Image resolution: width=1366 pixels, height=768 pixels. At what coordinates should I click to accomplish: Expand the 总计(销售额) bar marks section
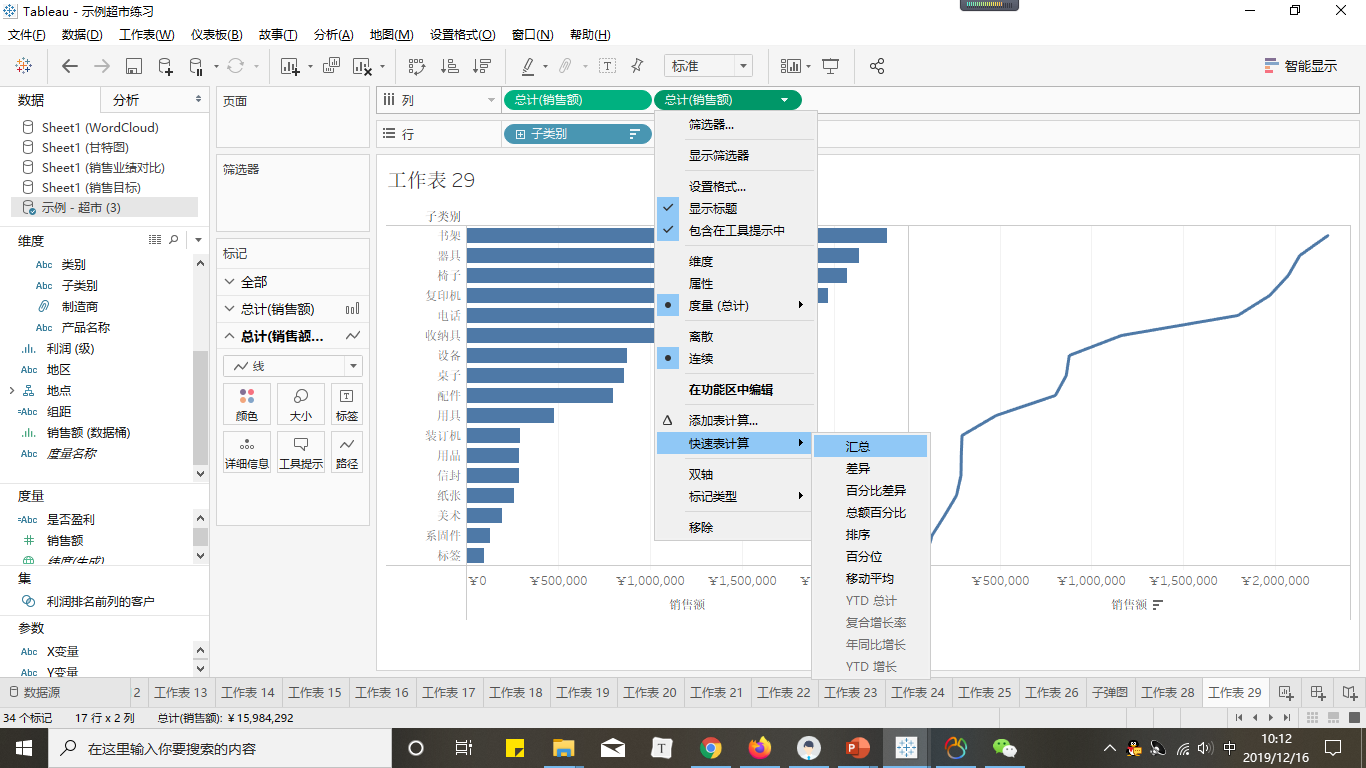(x=230, y=310)
